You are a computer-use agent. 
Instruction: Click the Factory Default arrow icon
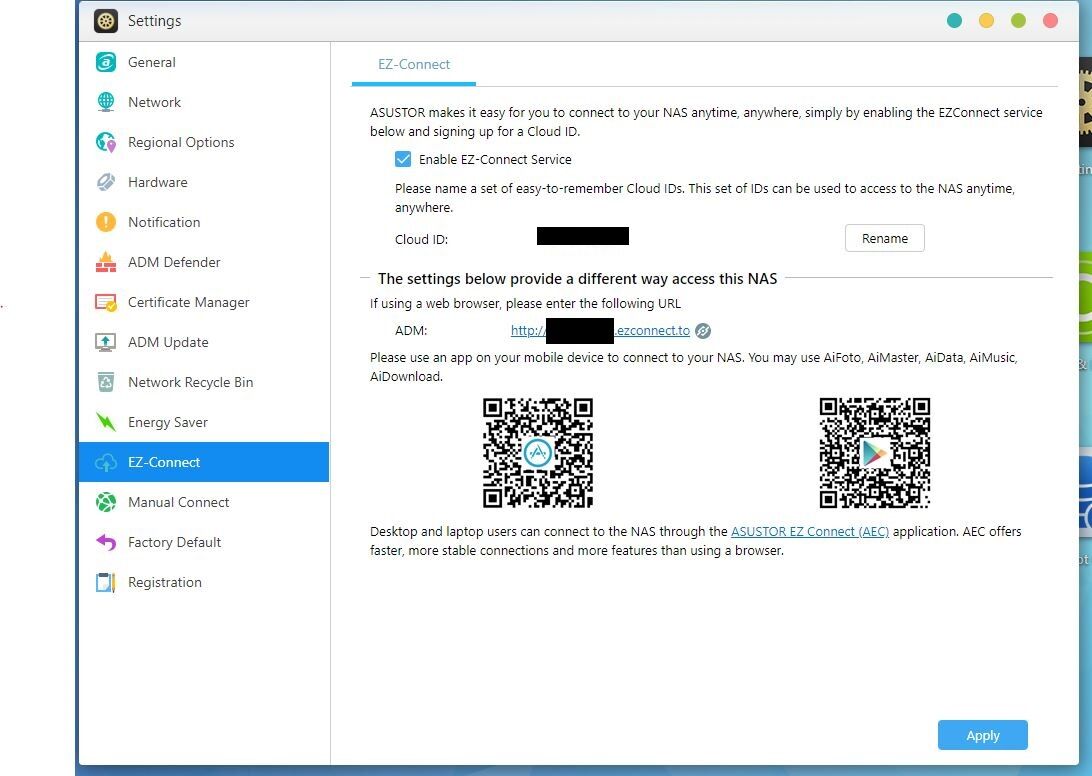tap(106, 542)
